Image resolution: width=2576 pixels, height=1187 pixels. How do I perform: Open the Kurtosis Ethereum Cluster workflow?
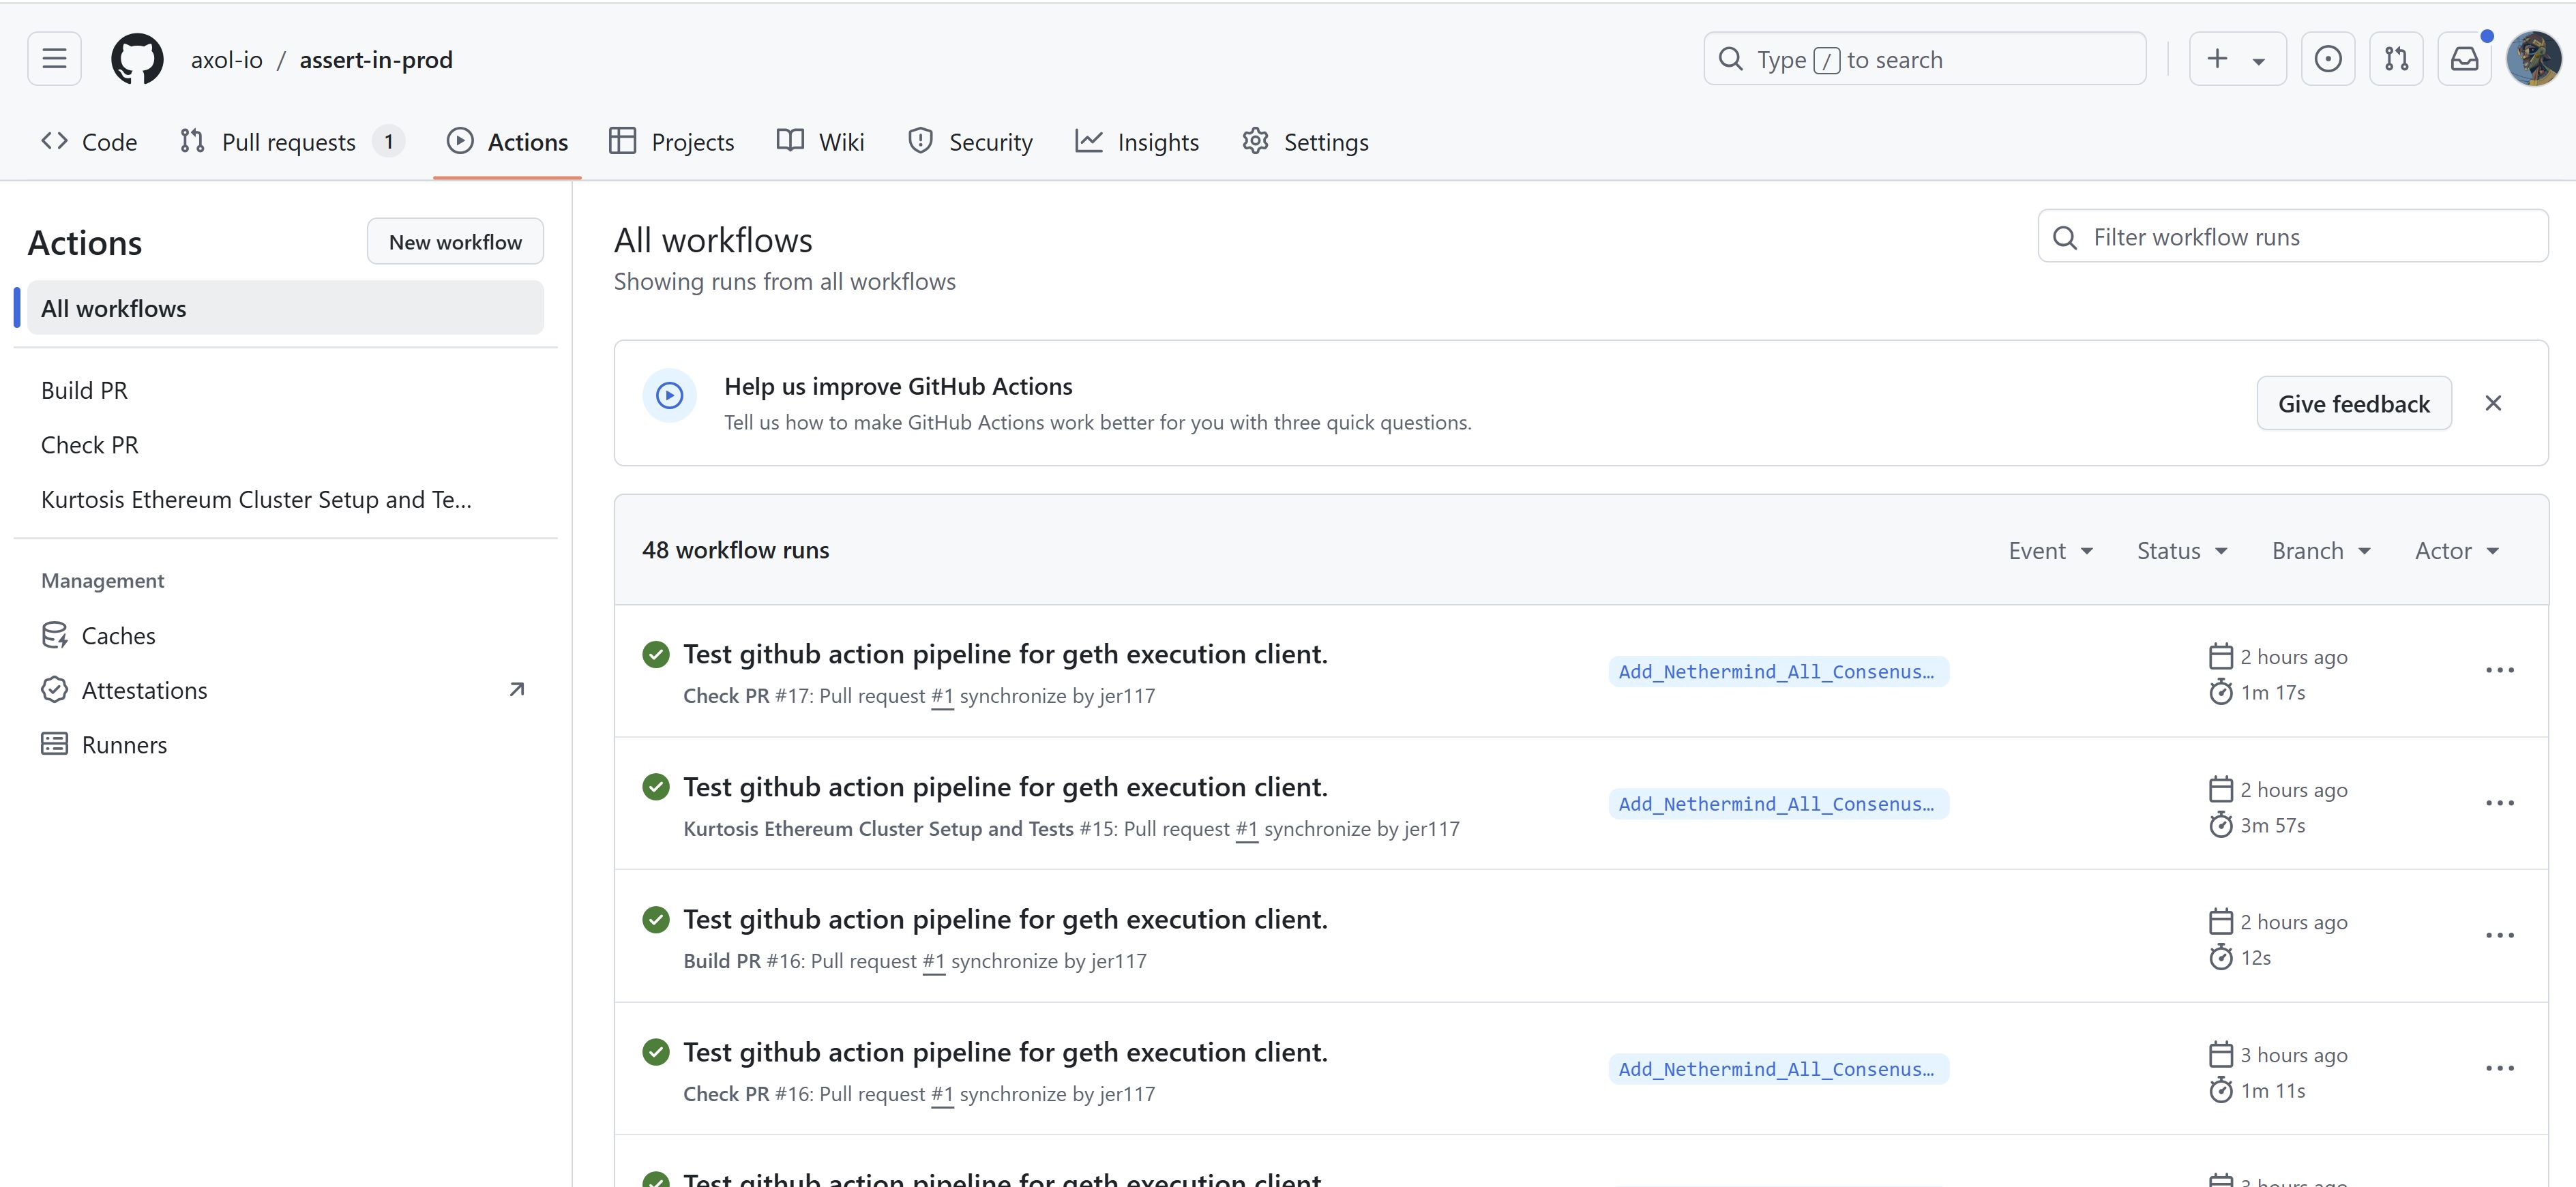point(254,499)
